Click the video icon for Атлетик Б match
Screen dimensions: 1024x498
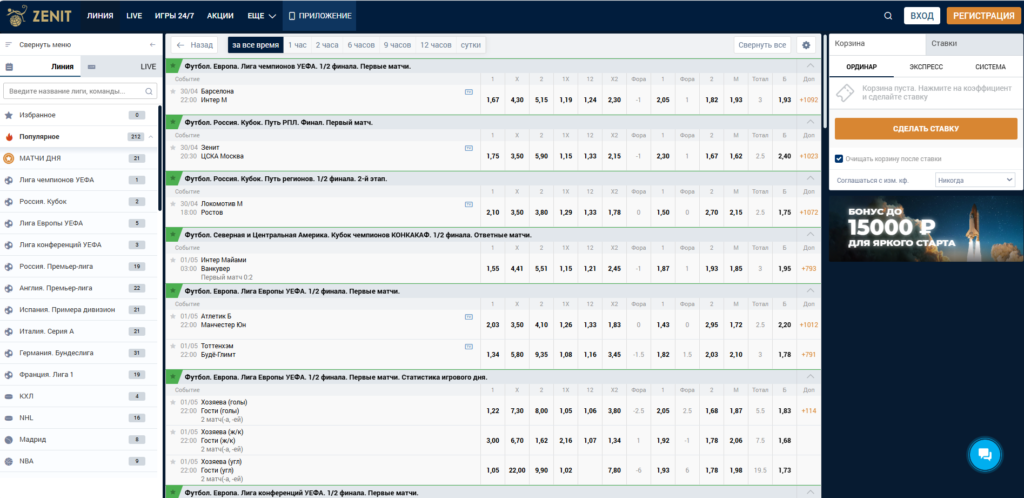pos(468,317)
